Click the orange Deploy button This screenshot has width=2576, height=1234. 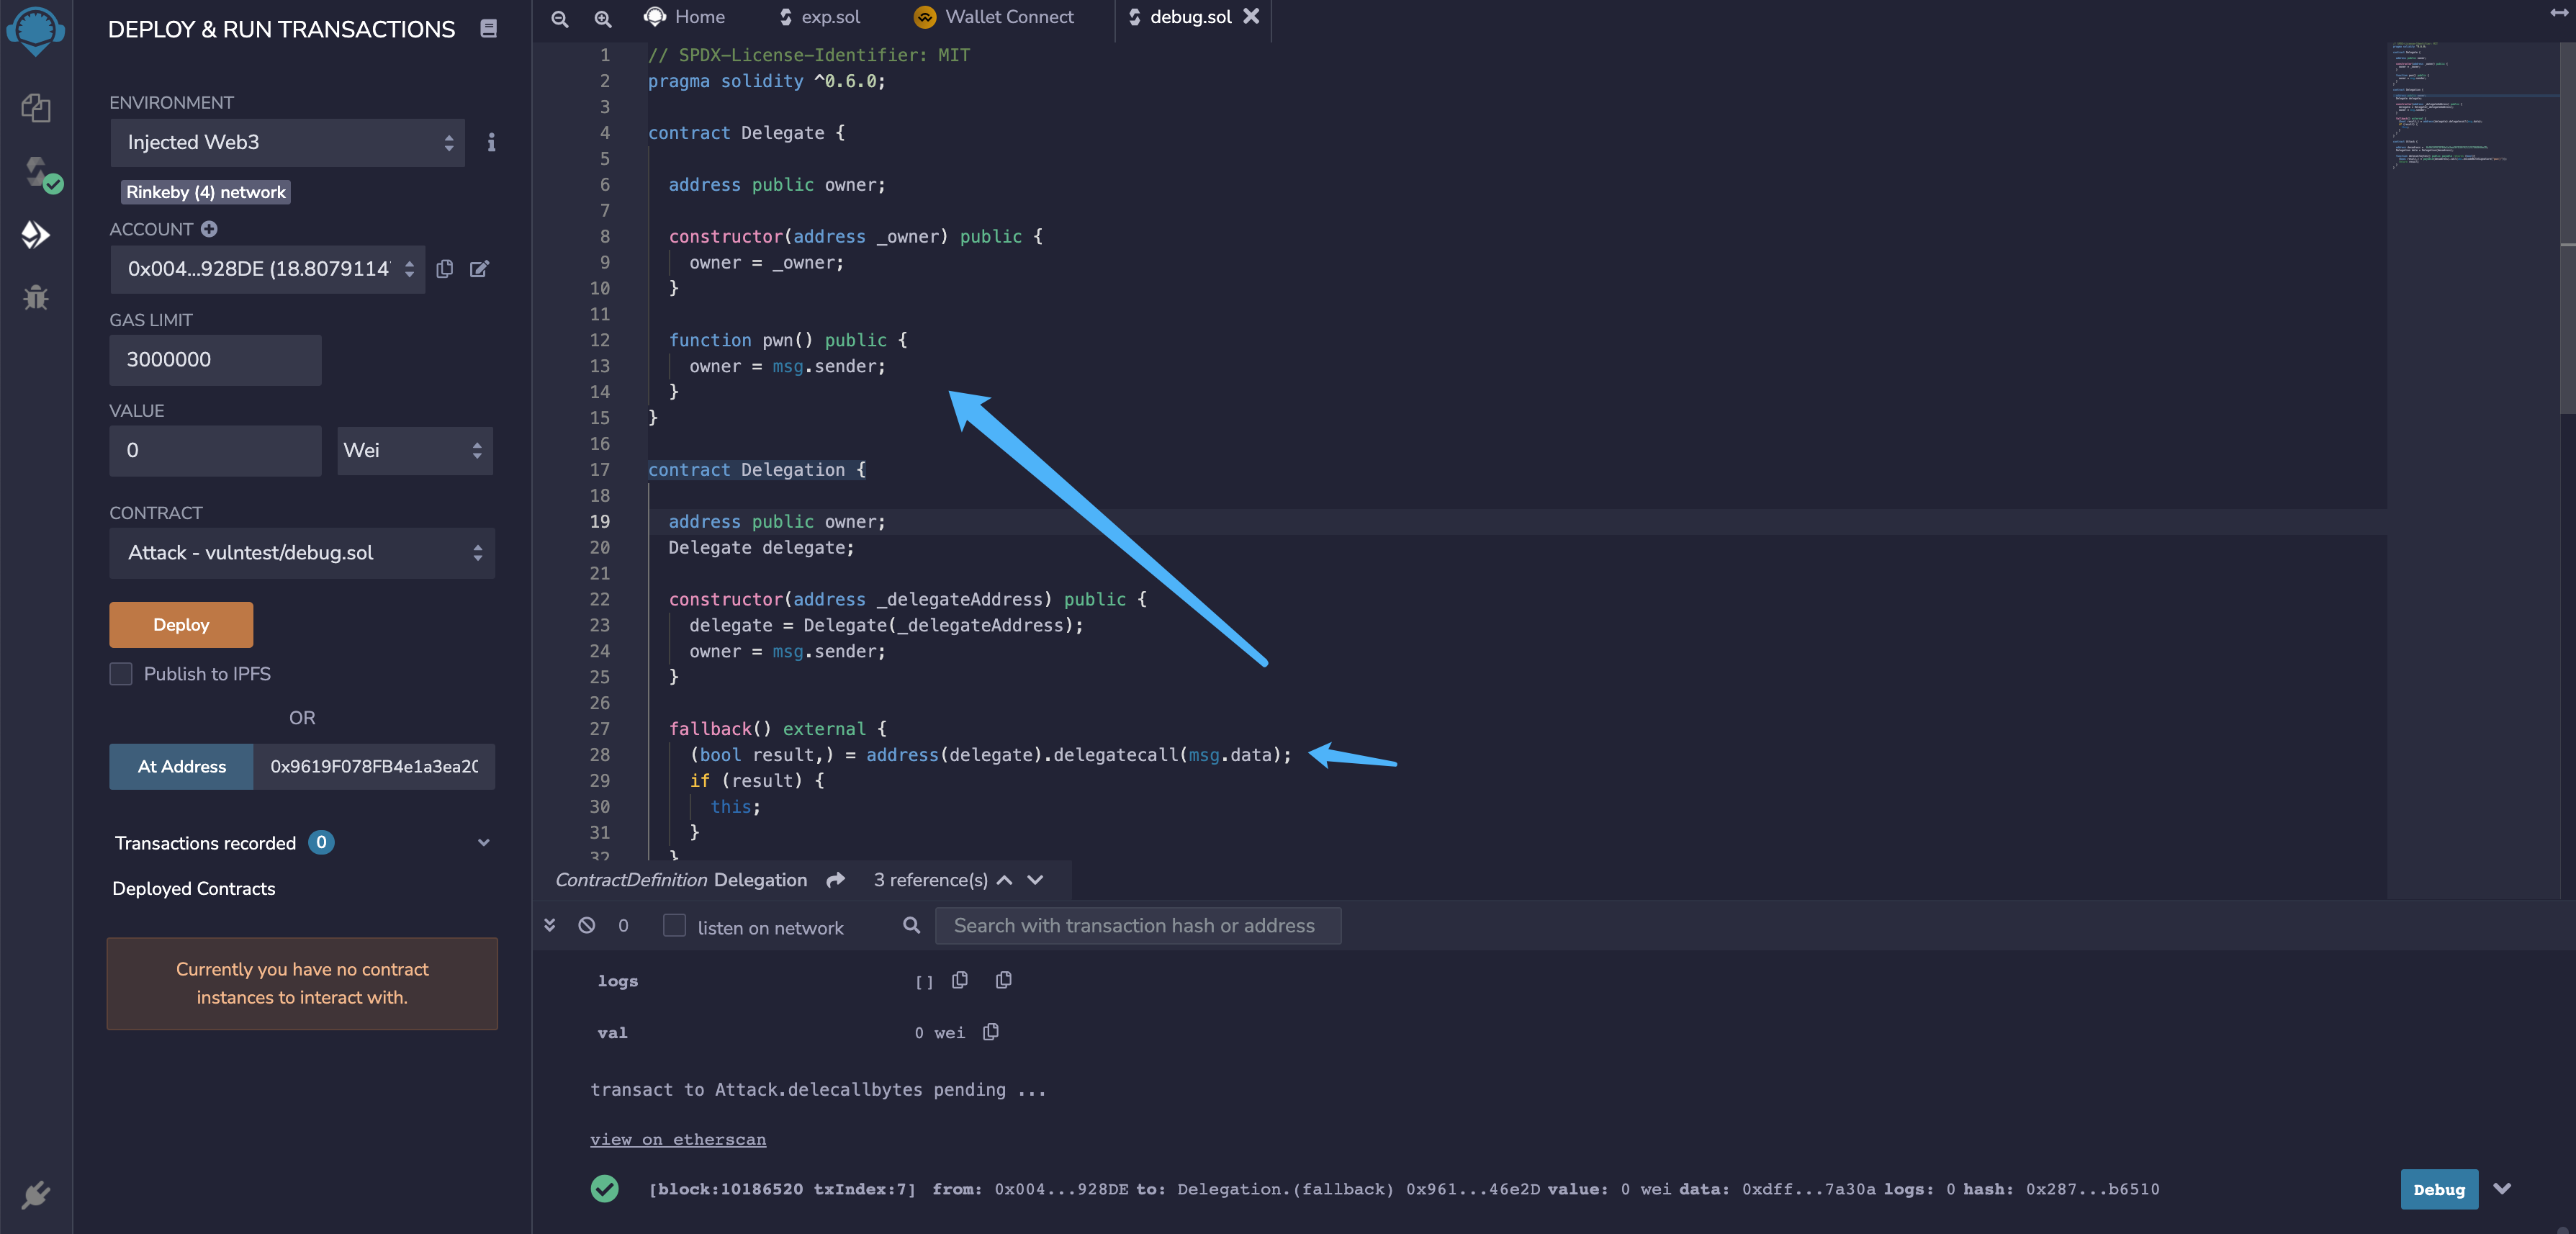click(181, 625)
